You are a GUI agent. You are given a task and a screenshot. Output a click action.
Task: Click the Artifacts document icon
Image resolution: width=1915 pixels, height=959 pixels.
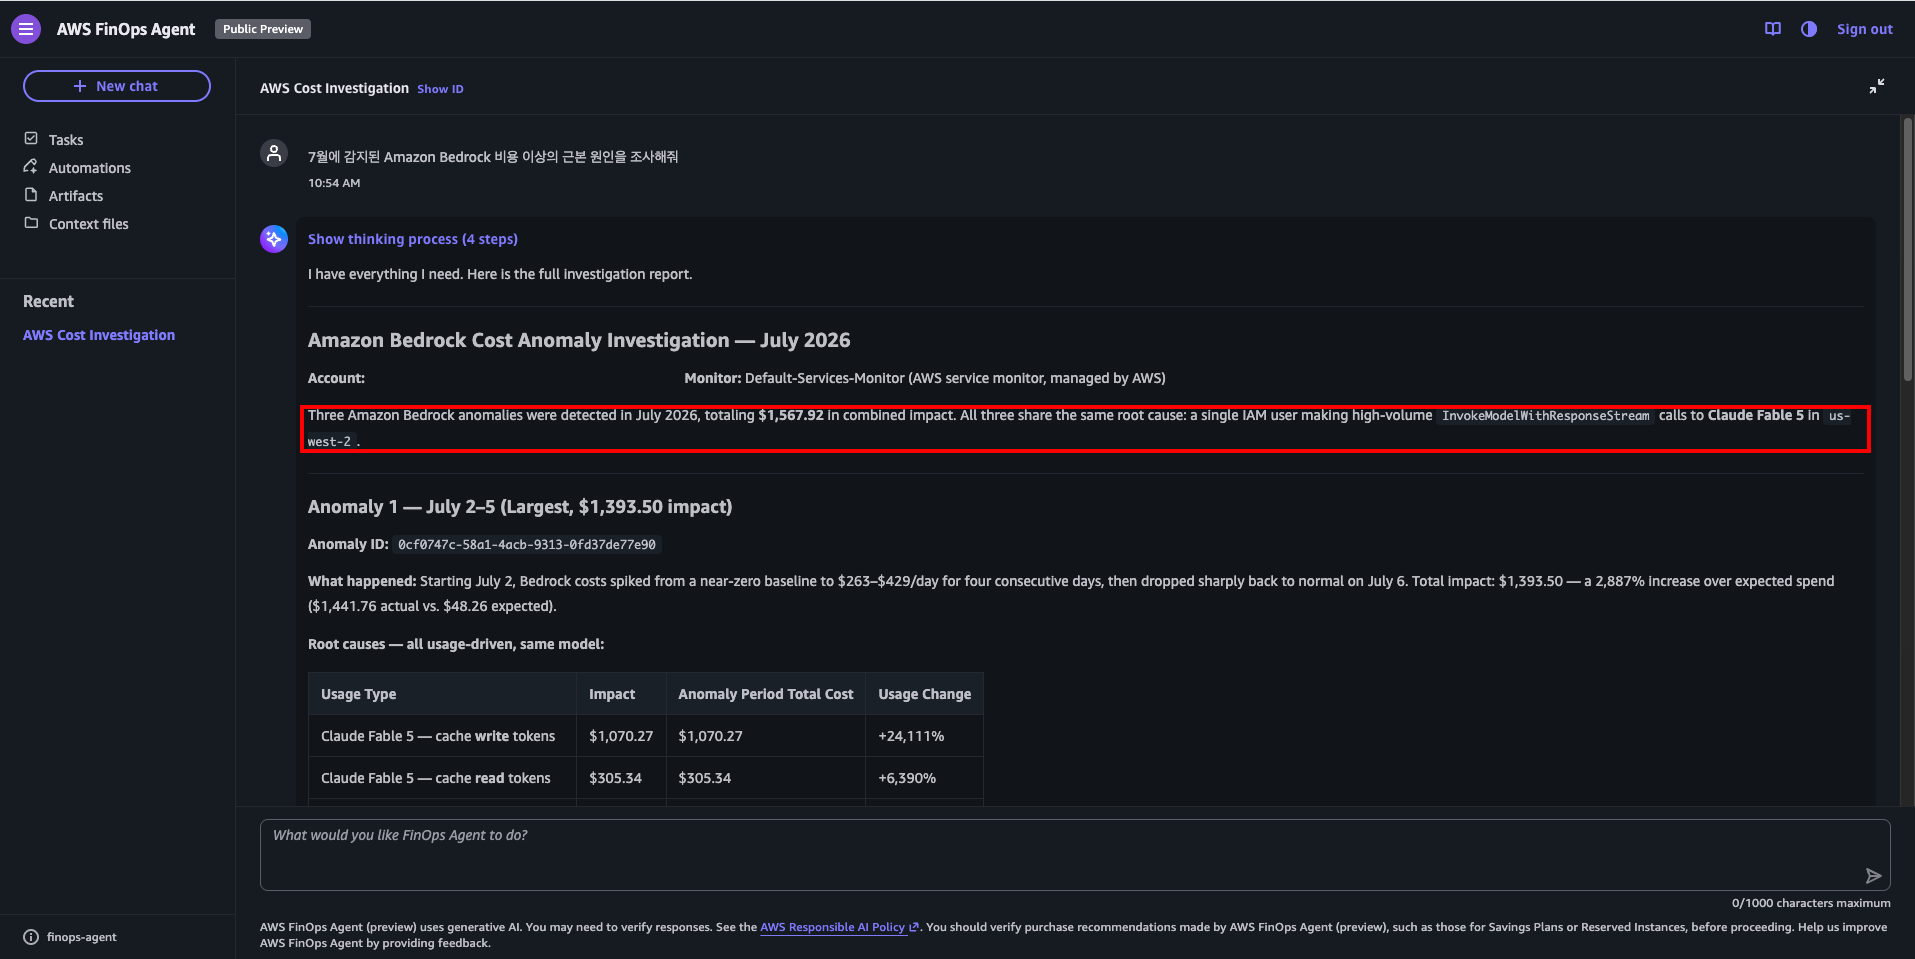click(31, 195)
